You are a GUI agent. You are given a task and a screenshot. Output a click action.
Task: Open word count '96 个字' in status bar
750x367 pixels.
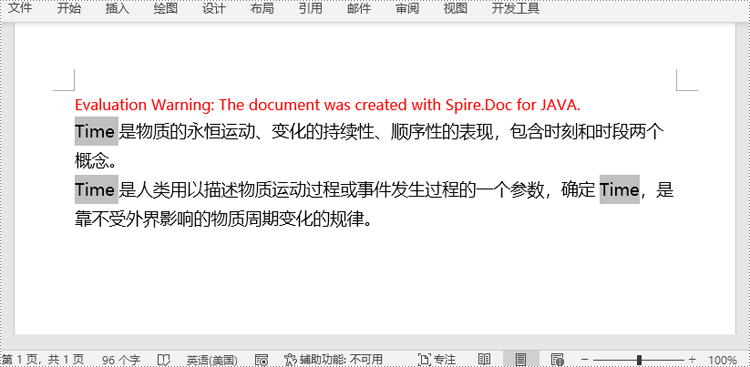121,359
